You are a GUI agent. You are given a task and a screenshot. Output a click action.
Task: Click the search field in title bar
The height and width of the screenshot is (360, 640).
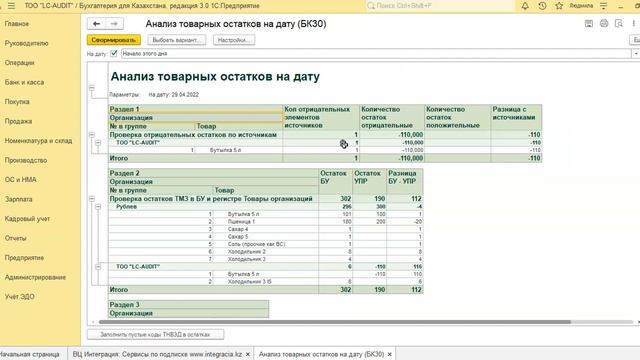(x=439, y=6)
